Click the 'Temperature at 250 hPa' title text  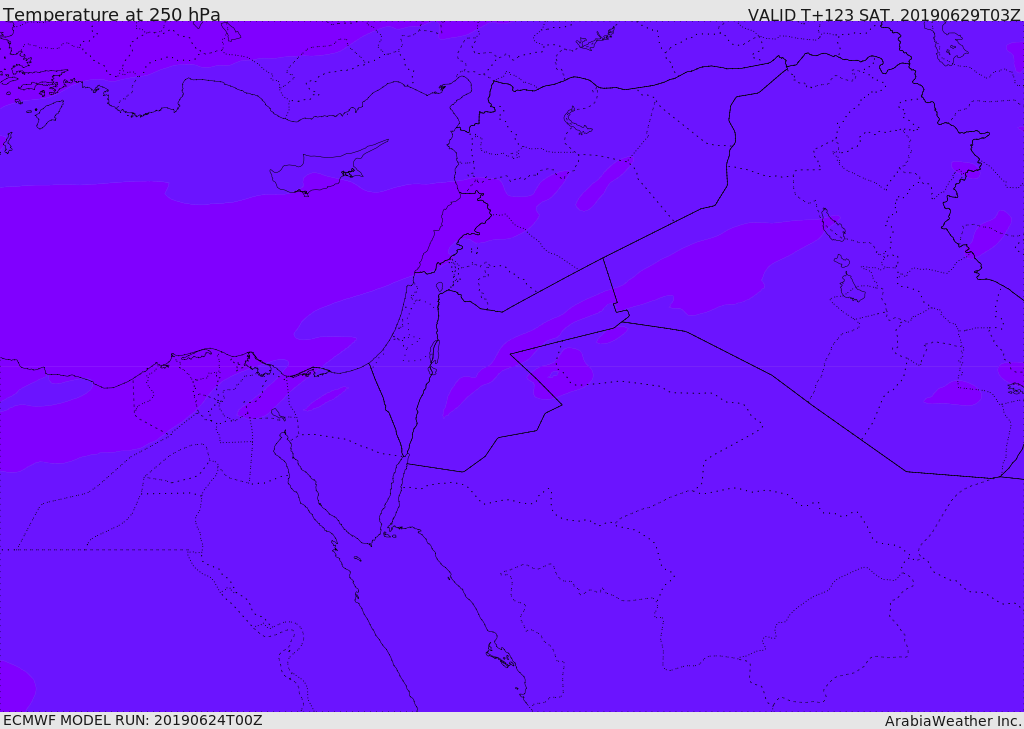click(112, 14)
